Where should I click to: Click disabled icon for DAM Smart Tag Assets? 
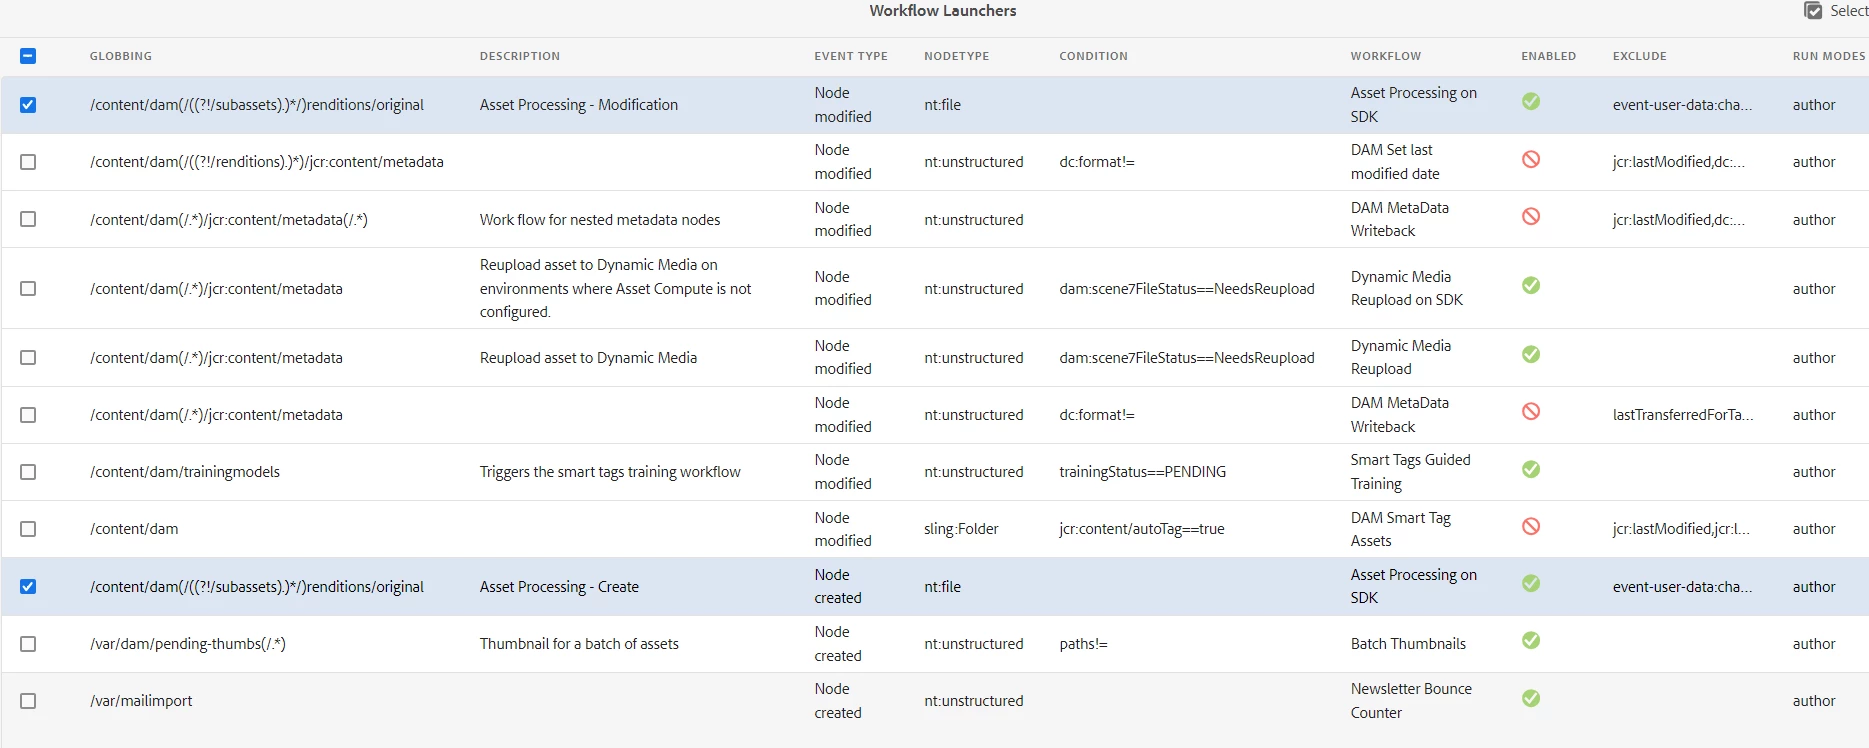(1531, 526)
